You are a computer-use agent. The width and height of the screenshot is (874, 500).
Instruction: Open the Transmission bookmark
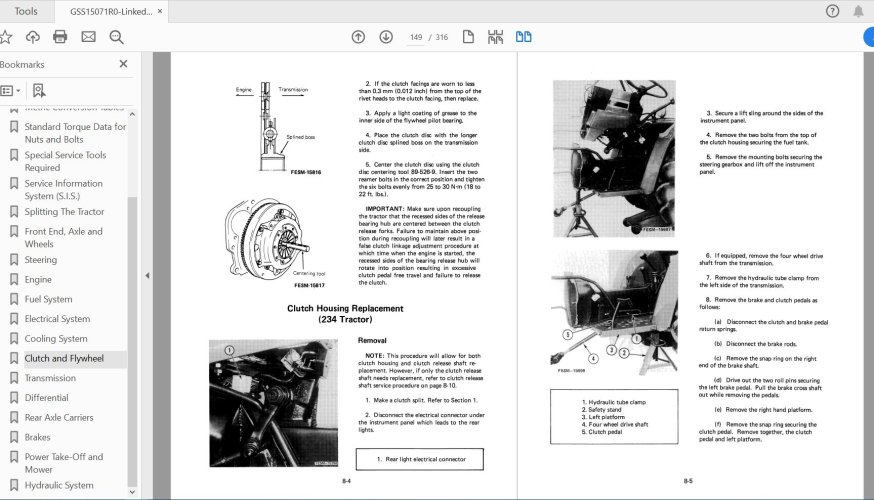click(x=50, y=378)
